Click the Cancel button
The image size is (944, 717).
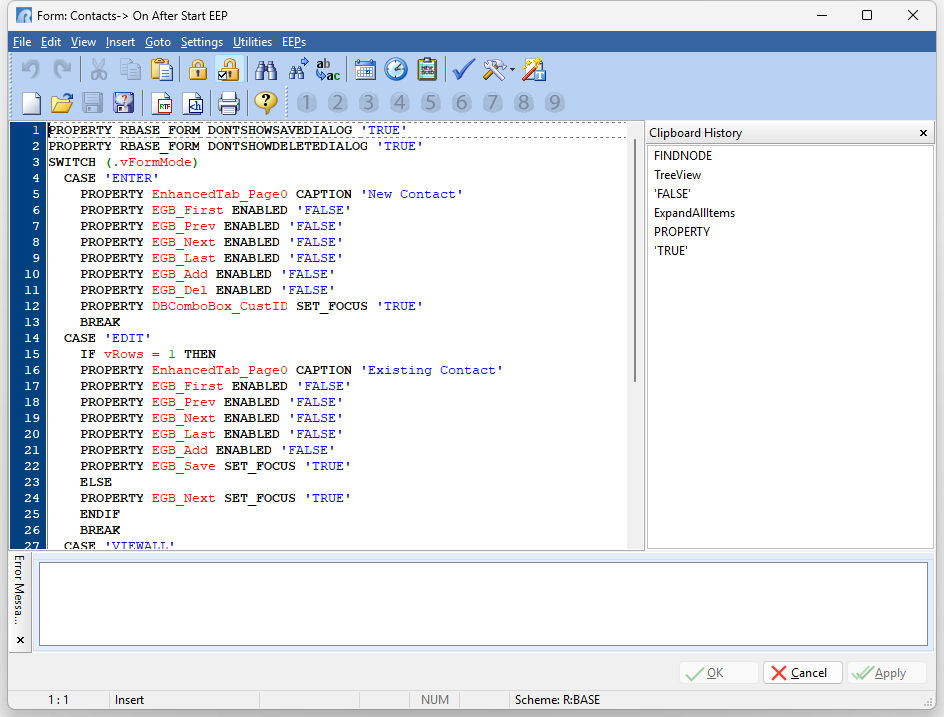(803, 672)
